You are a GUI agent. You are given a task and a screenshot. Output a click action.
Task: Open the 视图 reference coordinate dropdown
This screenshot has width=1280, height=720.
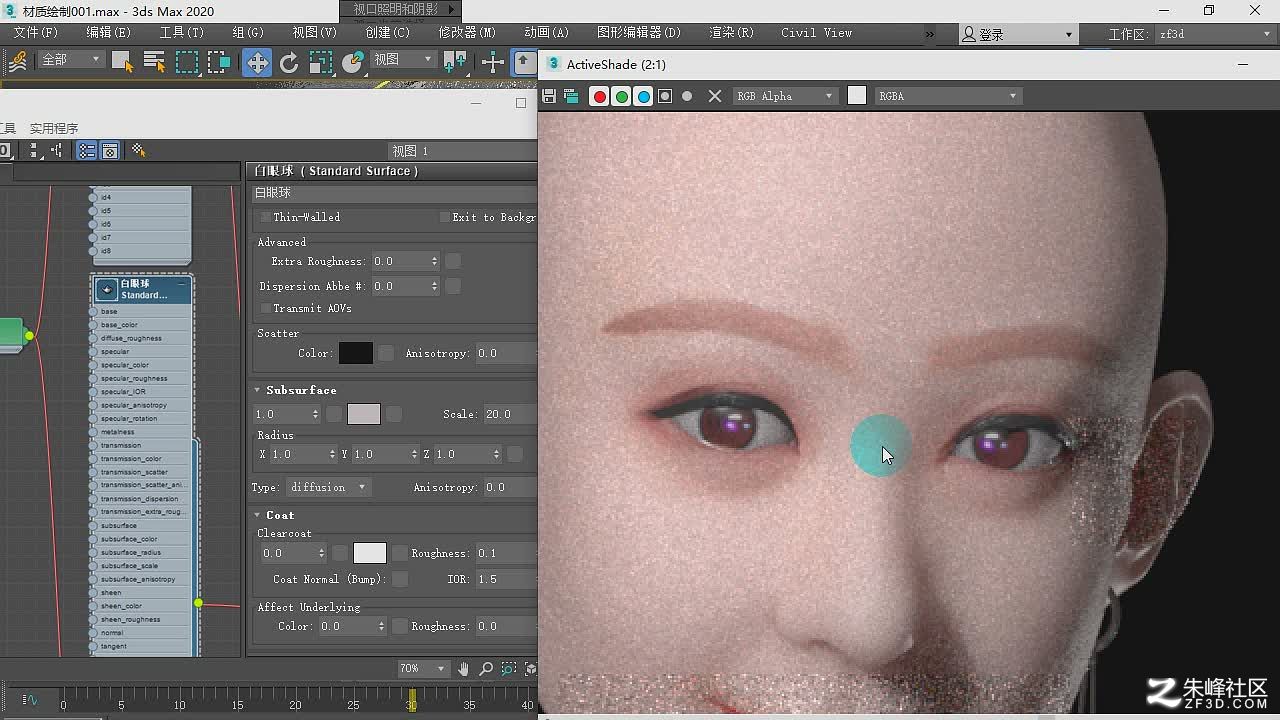point(403,60)
